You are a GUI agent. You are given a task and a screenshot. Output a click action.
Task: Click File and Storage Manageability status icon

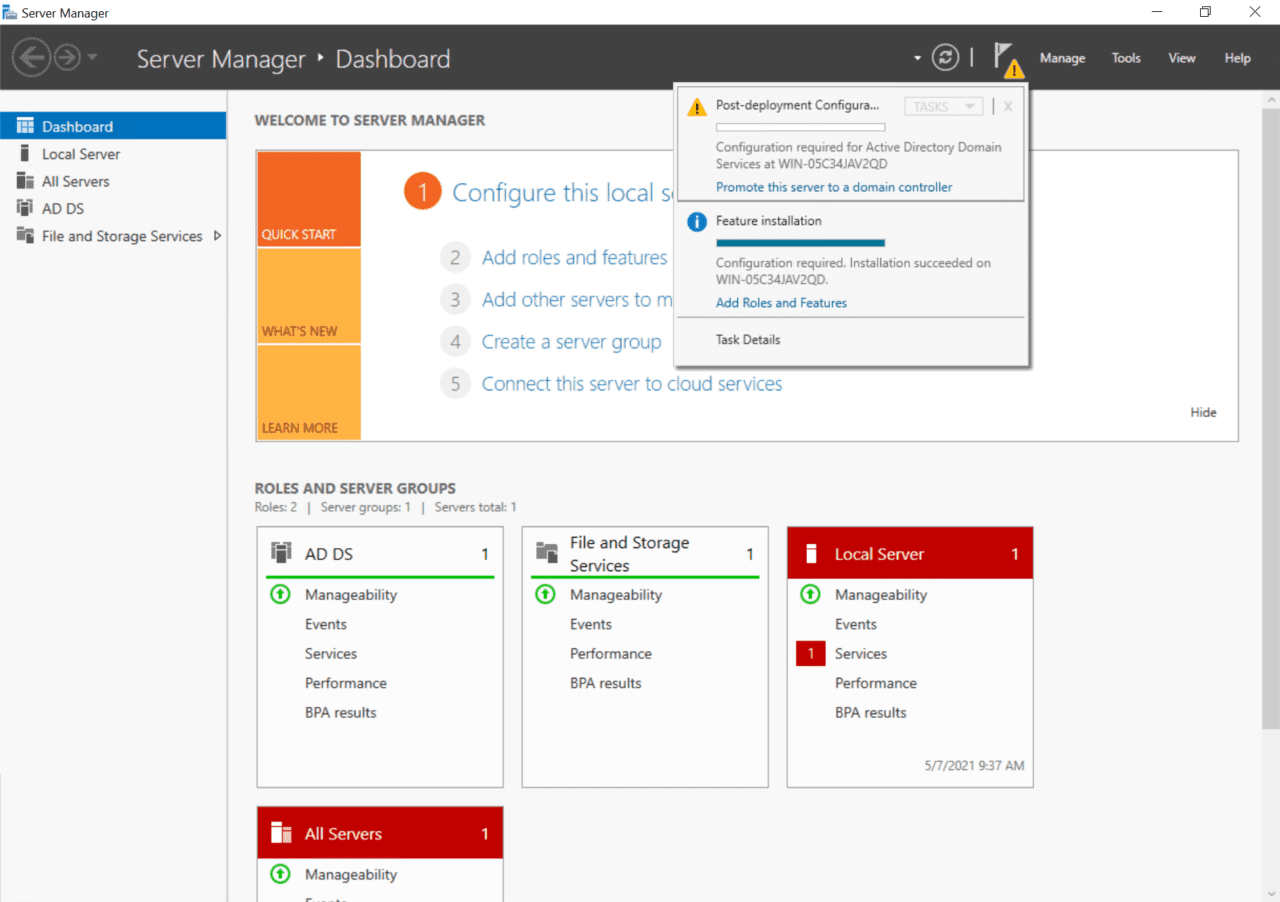click(x=545, y=594)
